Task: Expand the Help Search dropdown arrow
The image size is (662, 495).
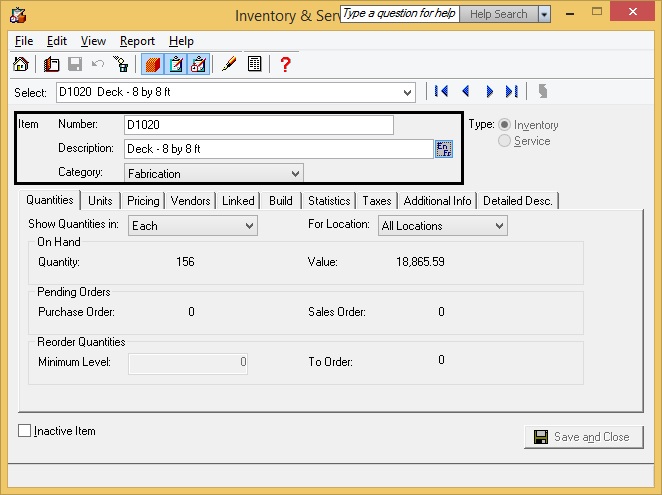Action: 544,15
